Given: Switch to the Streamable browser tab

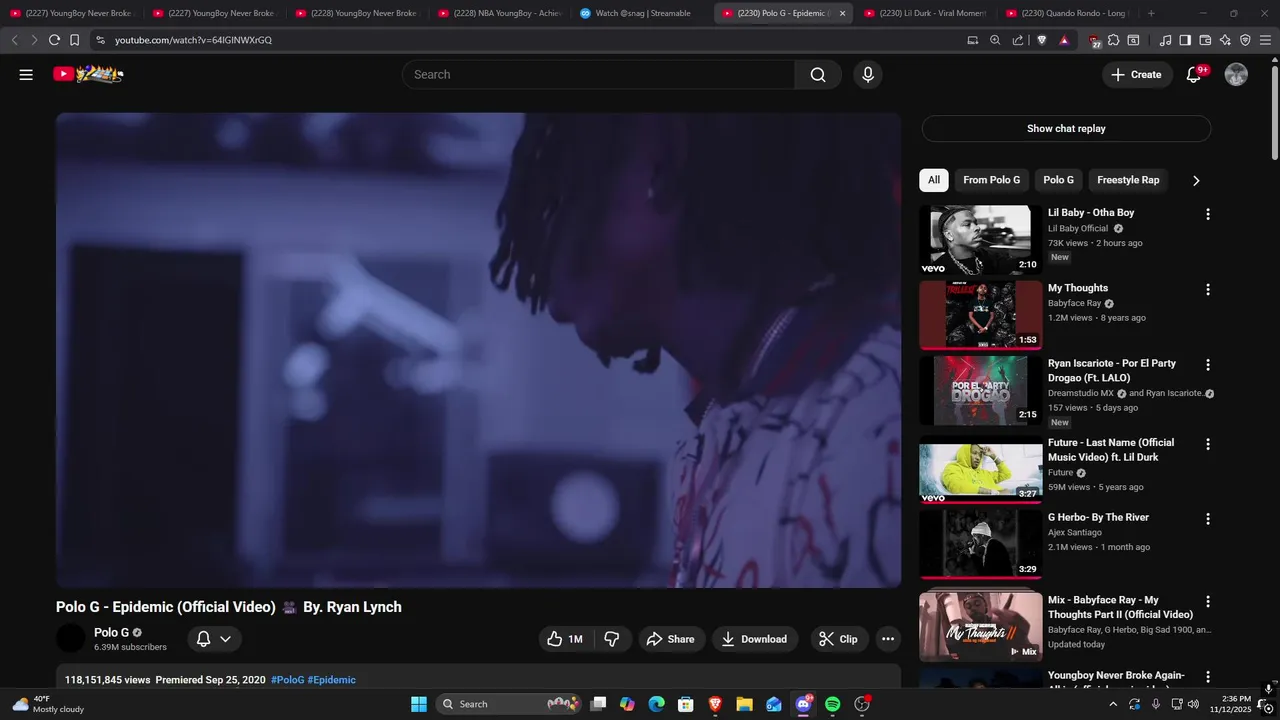Looking at the screenshot, I should 640,13.
